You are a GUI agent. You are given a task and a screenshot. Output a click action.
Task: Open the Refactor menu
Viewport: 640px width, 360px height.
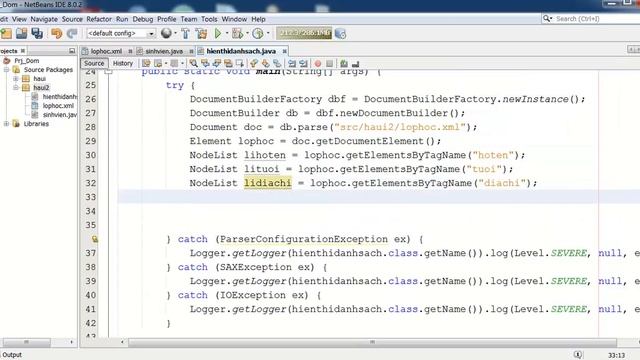tap(99, 19)
